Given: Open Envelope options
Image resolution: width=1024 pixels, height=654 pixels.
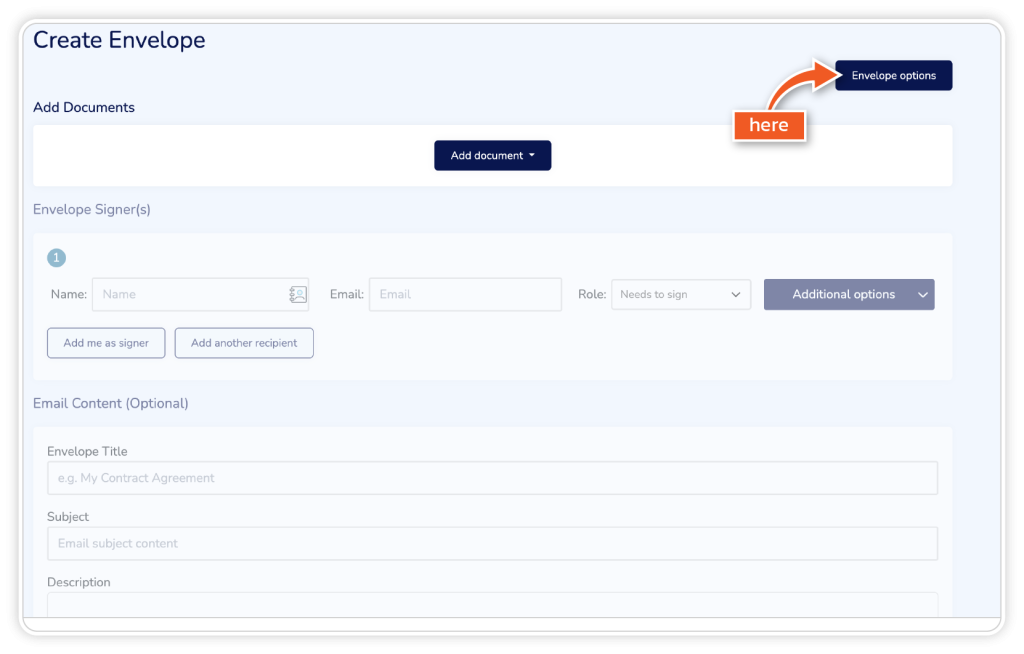Looking at the screenshot, I should point(893,76).
